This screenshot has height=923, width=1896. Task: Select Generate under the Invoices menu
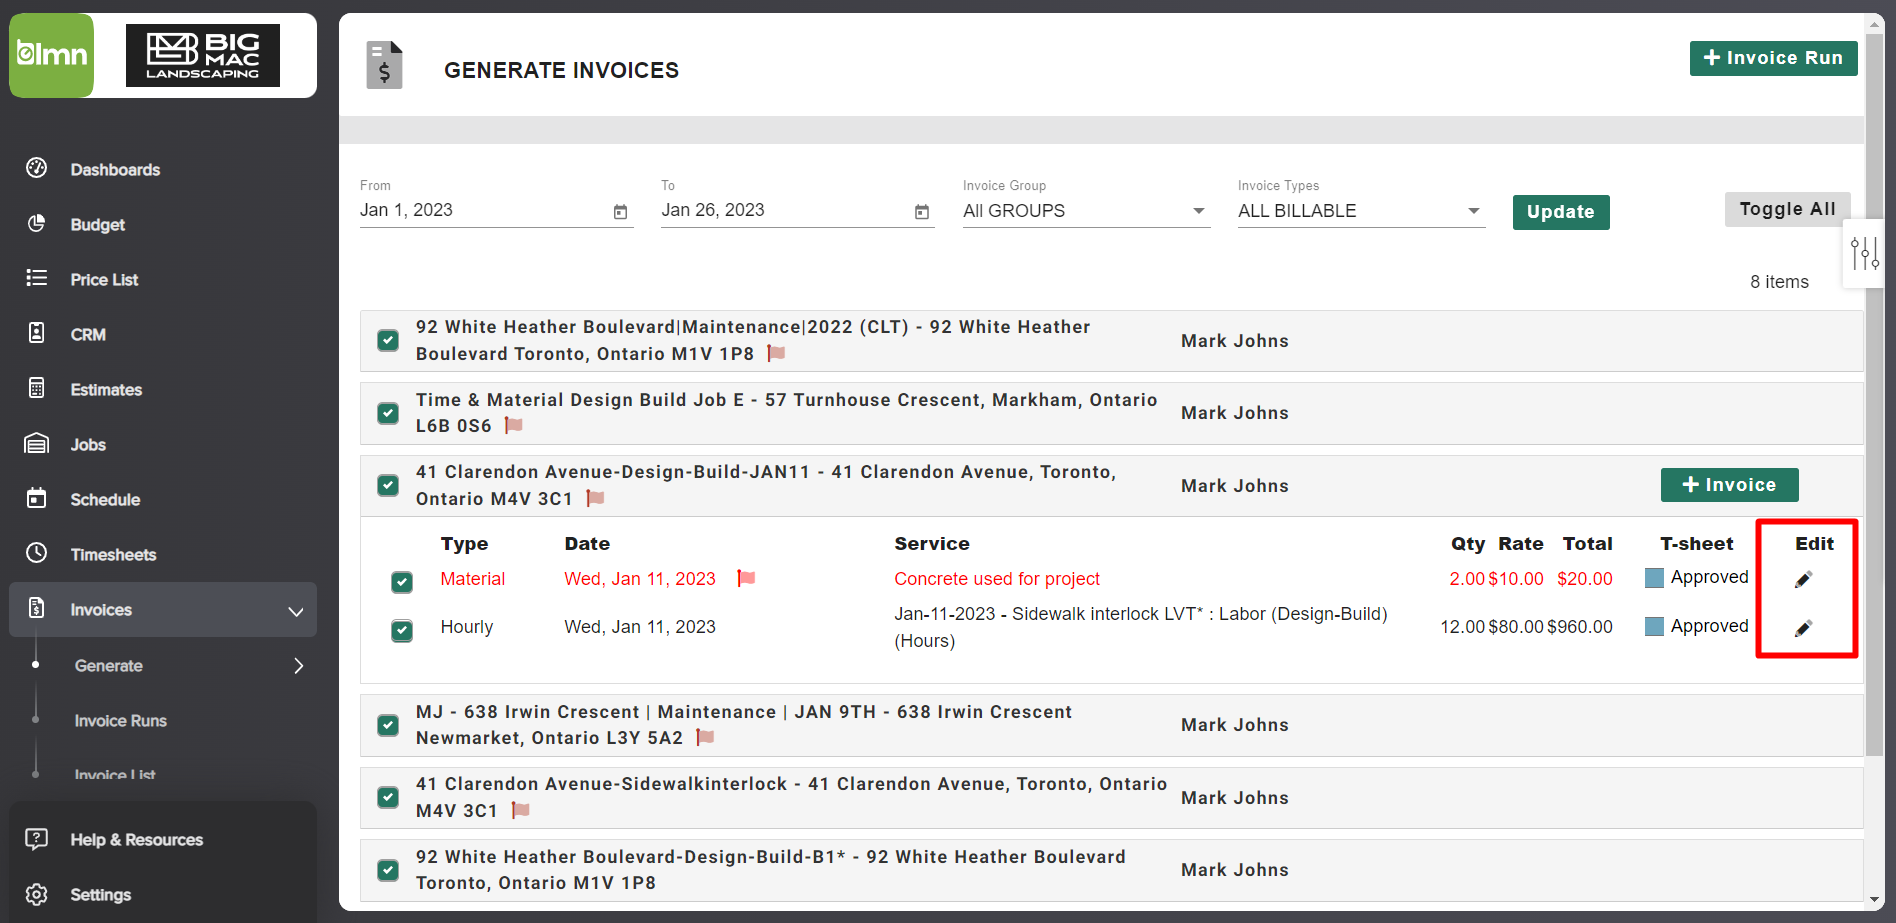coord(108,665)
